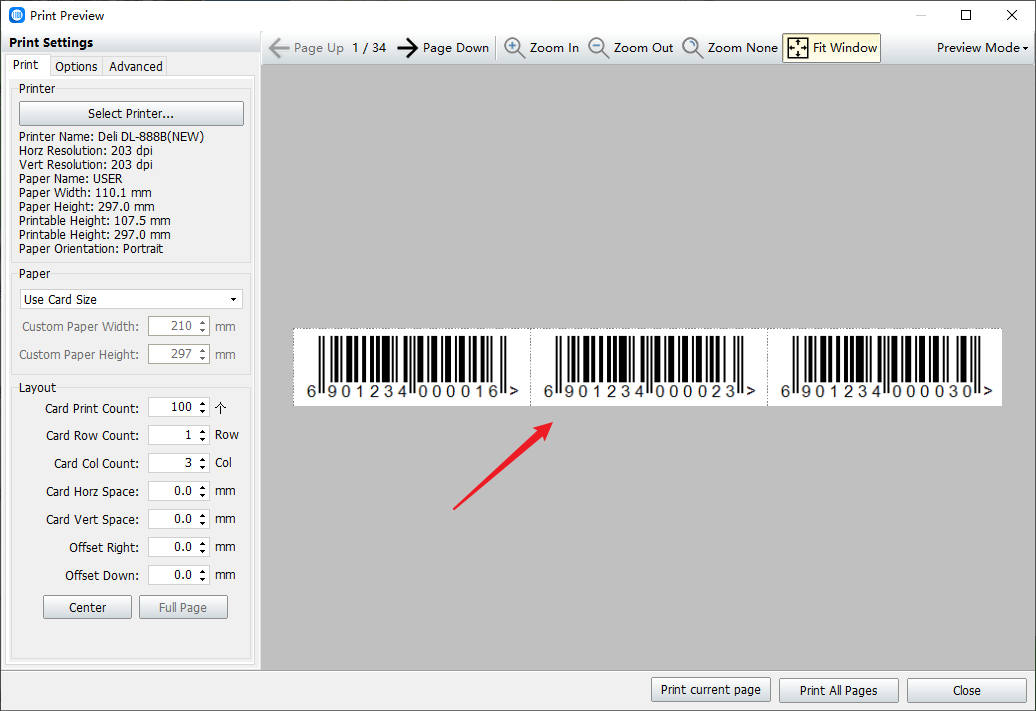This screenshot has width=1036, height=711.
Task: Click the Printer Name: Deli DL-888B(NEW) text
Action: click(112, 137)
